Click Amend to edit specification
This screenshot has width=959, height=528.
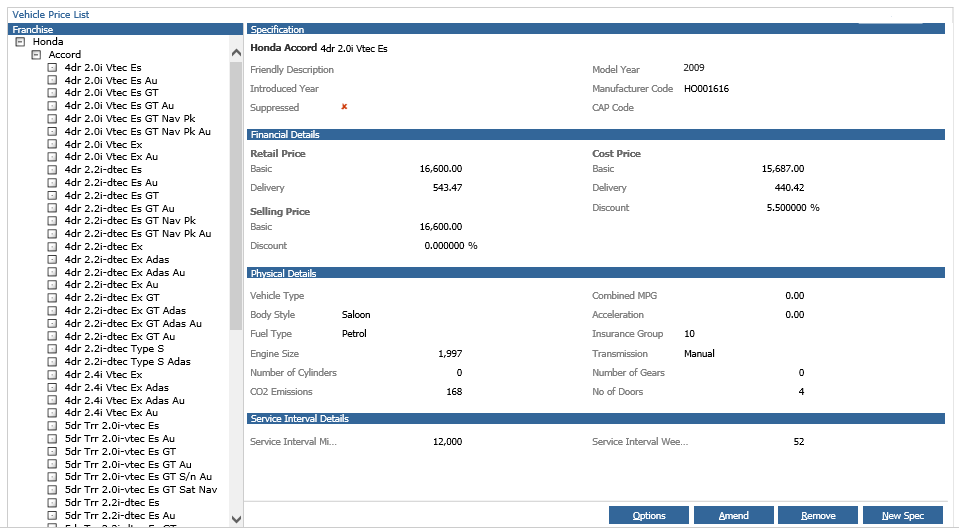[734, 515]
